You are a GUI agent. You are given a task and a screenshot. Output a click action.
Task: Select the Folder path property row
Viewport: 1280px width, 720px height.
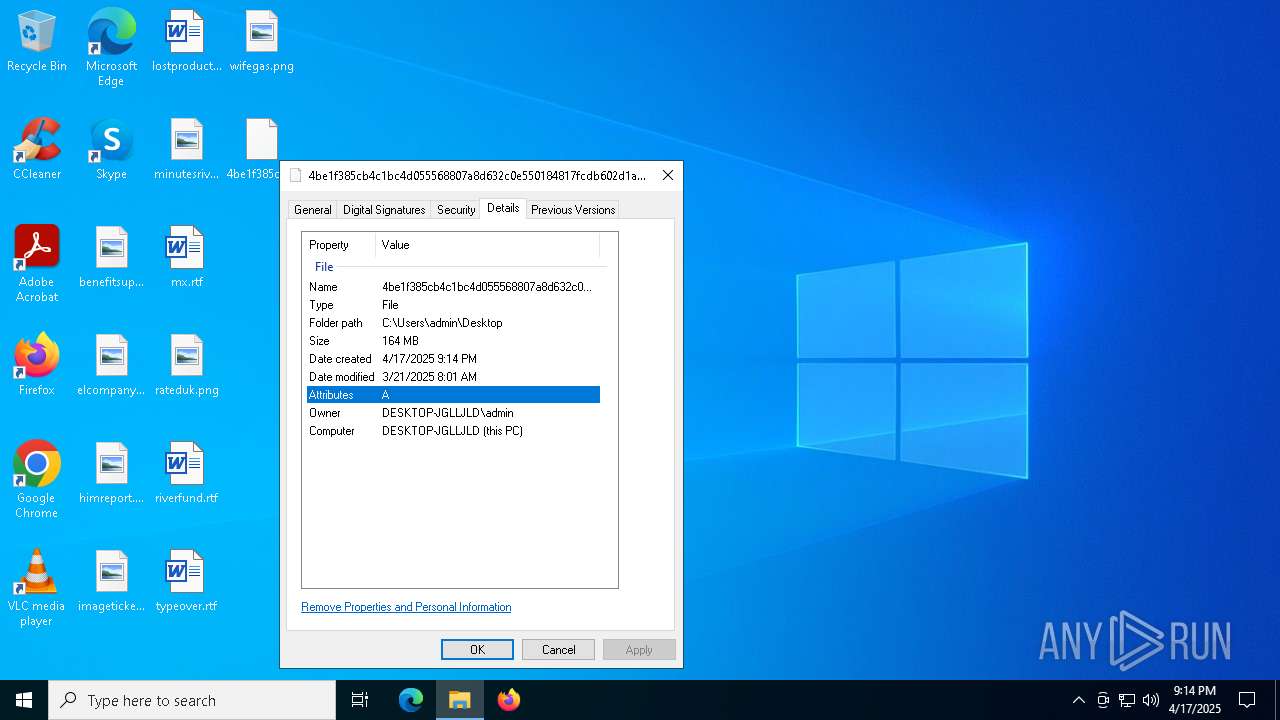453,323
